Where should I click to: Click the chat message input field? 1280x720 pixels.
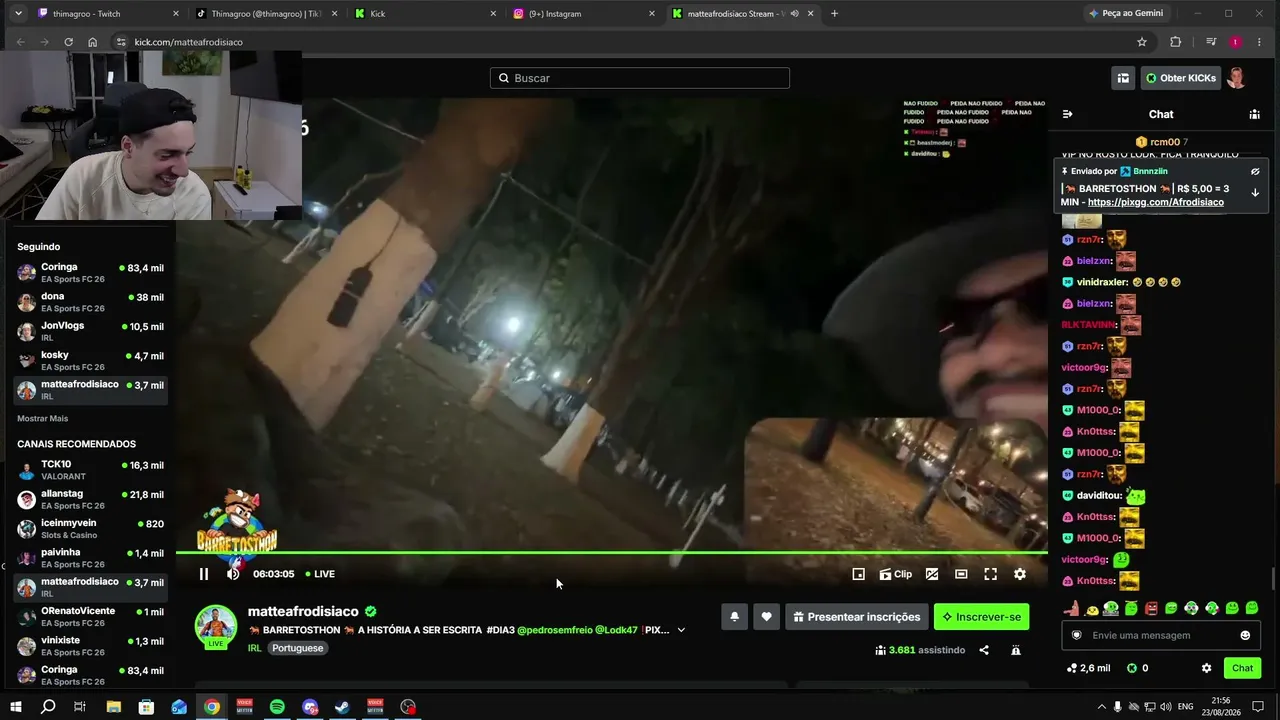click(x=1160, y=635)
